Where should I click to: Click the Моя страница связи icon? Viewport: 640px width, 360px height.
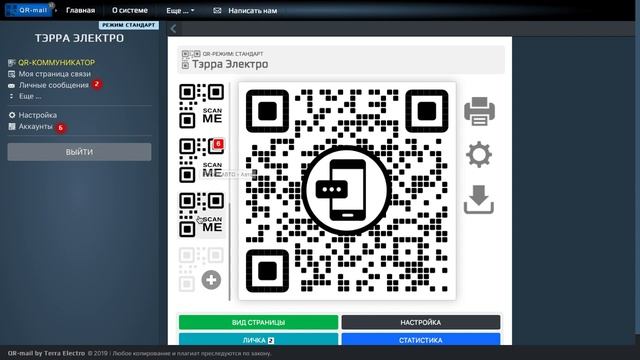12,74
